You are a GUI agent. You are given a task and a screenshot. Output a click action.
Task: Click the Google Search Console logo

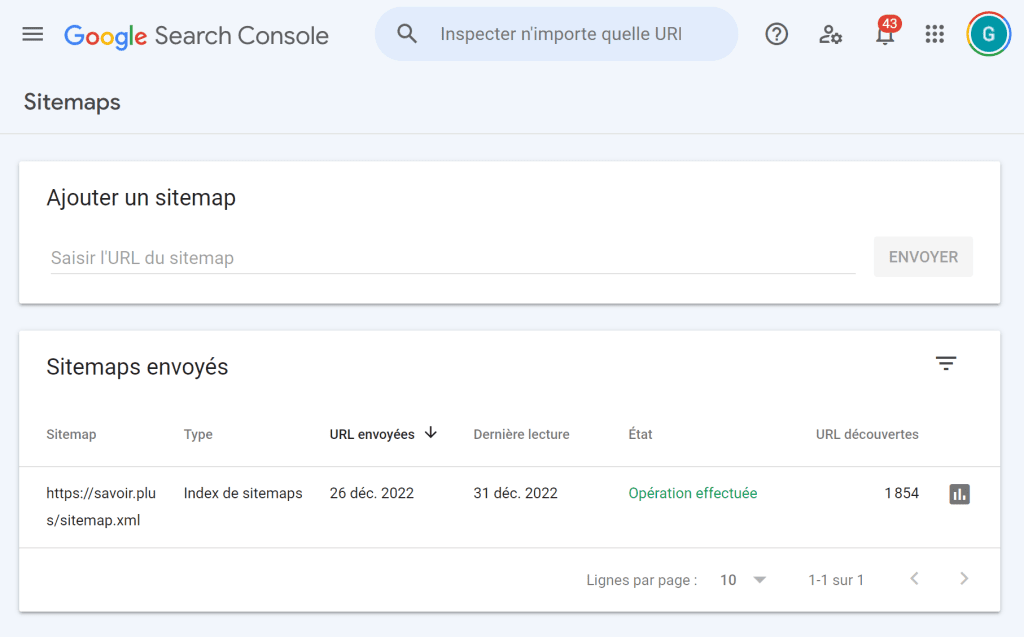pyautogui.click(x=196, y=36)
